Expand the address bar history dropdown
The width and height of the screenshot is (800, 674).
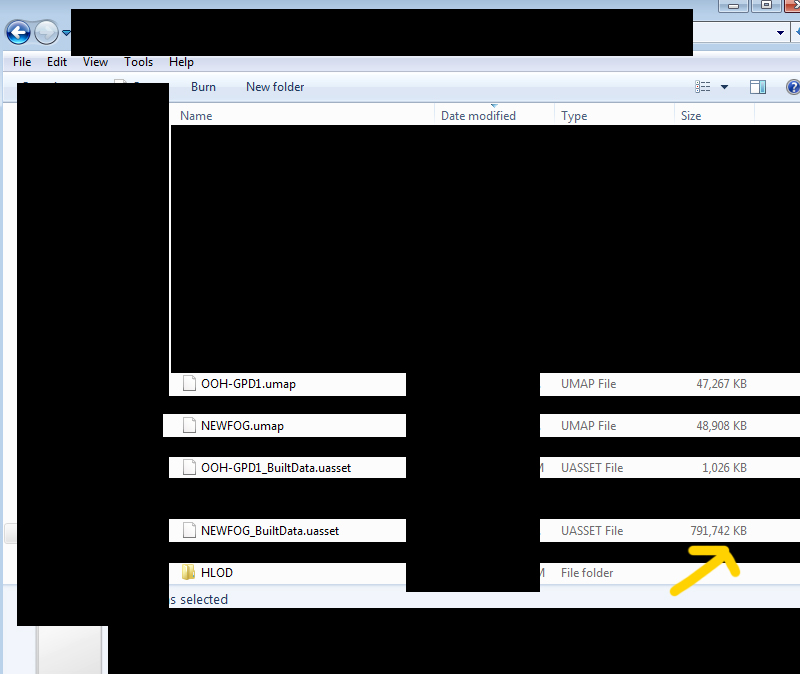(781, 33)
